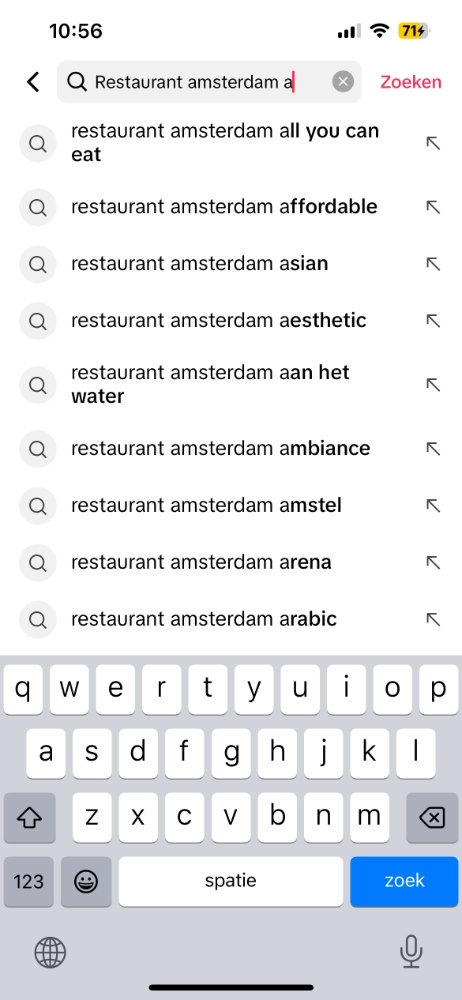Toggle the keyboard shift key

pos(29,818)
